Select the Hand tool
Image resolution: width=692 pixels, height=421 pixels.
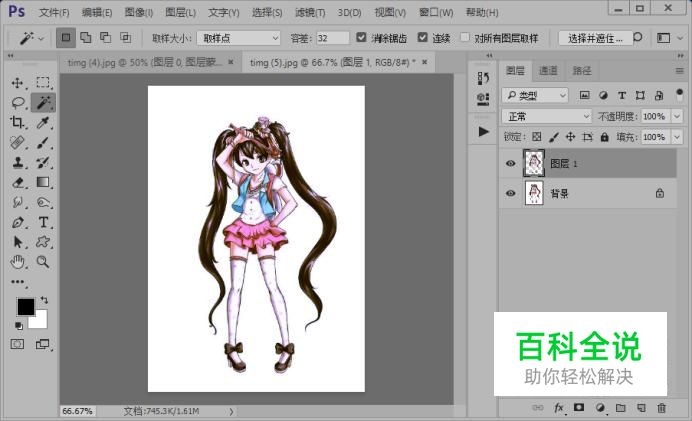point(17,262)
